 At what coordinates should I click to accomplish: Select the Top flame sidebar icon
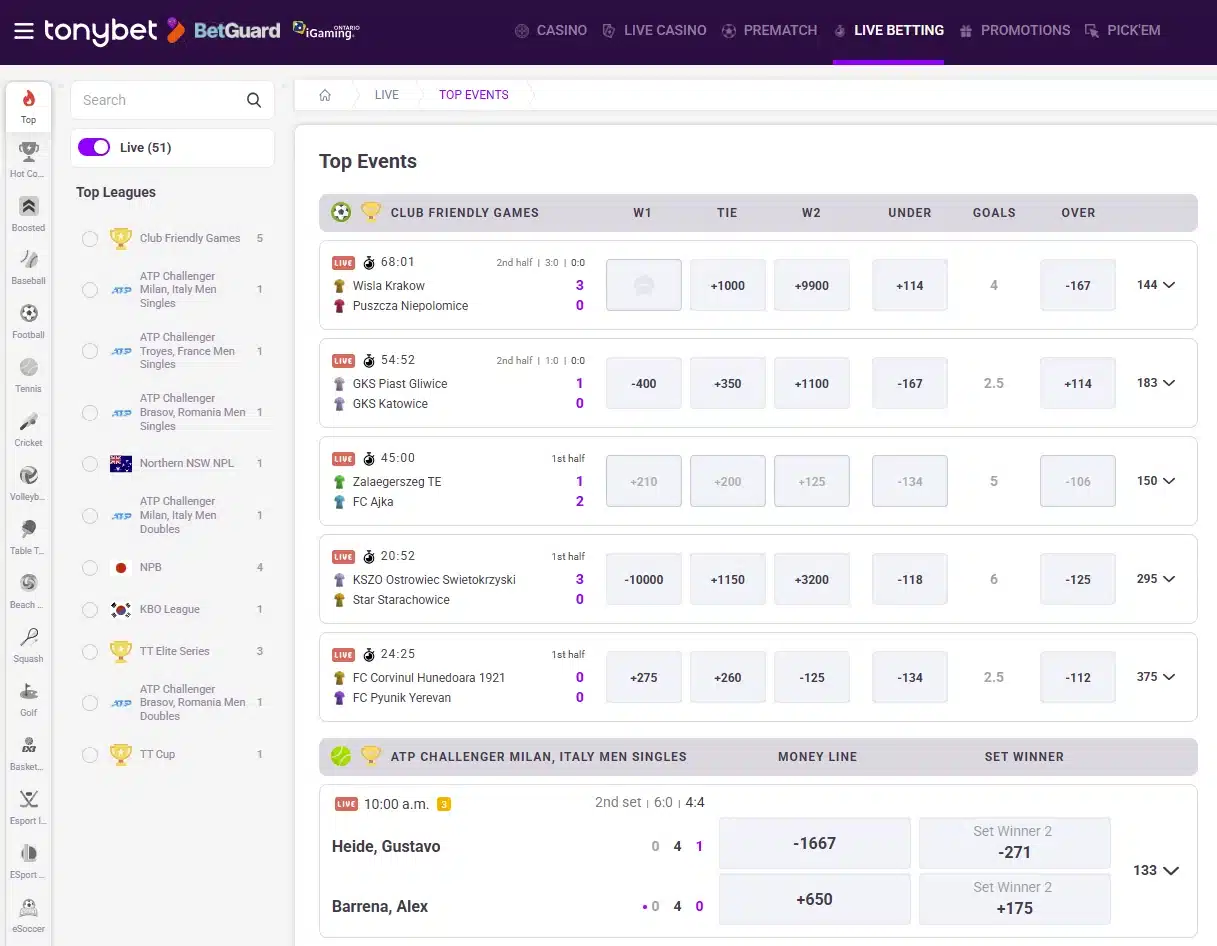28,106
